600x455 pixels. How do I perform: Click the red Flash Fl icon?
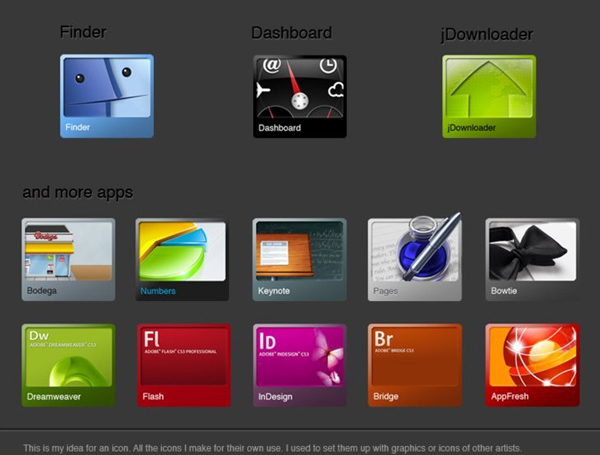tap(184, 365)
